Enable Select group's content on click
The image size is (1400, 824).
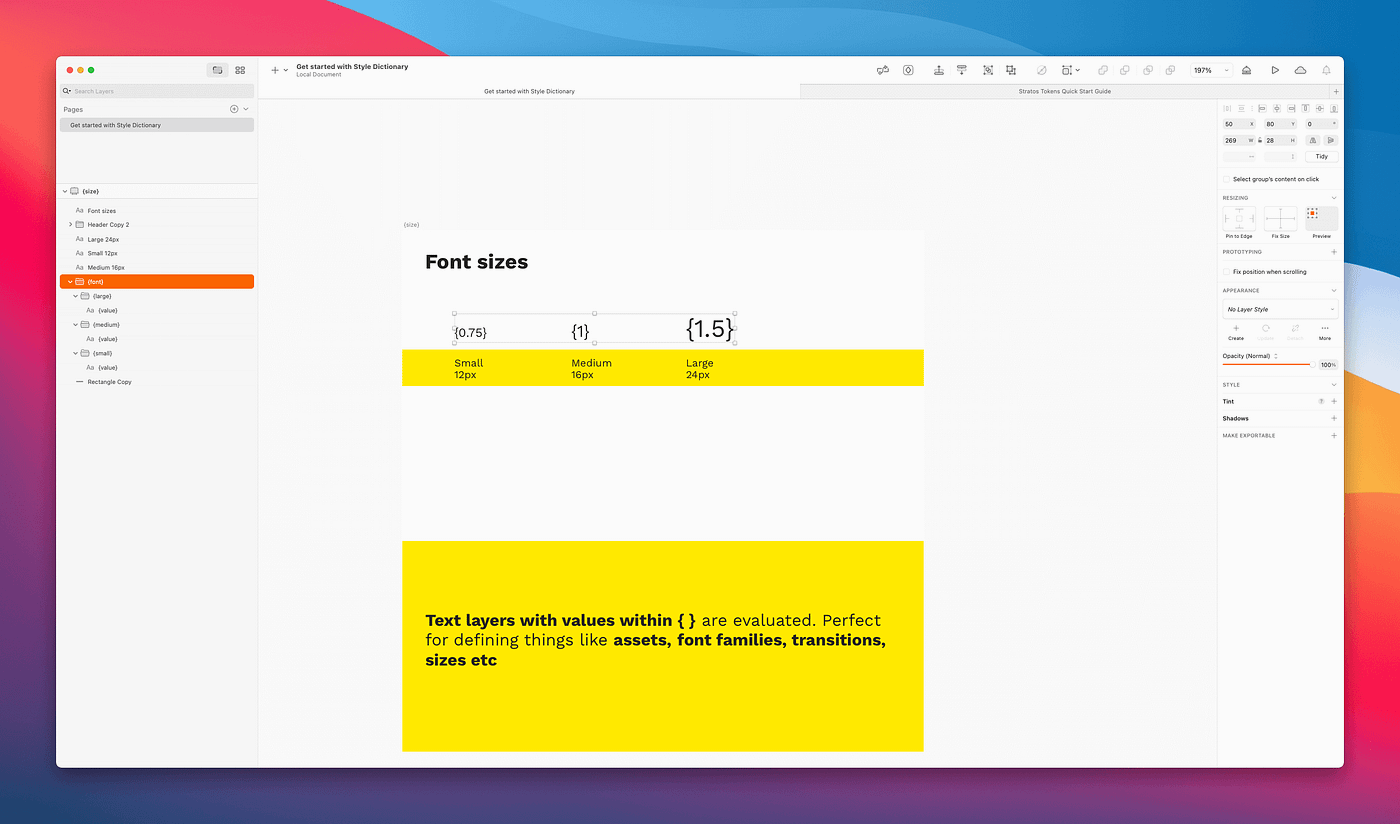tap(1226, 177)
